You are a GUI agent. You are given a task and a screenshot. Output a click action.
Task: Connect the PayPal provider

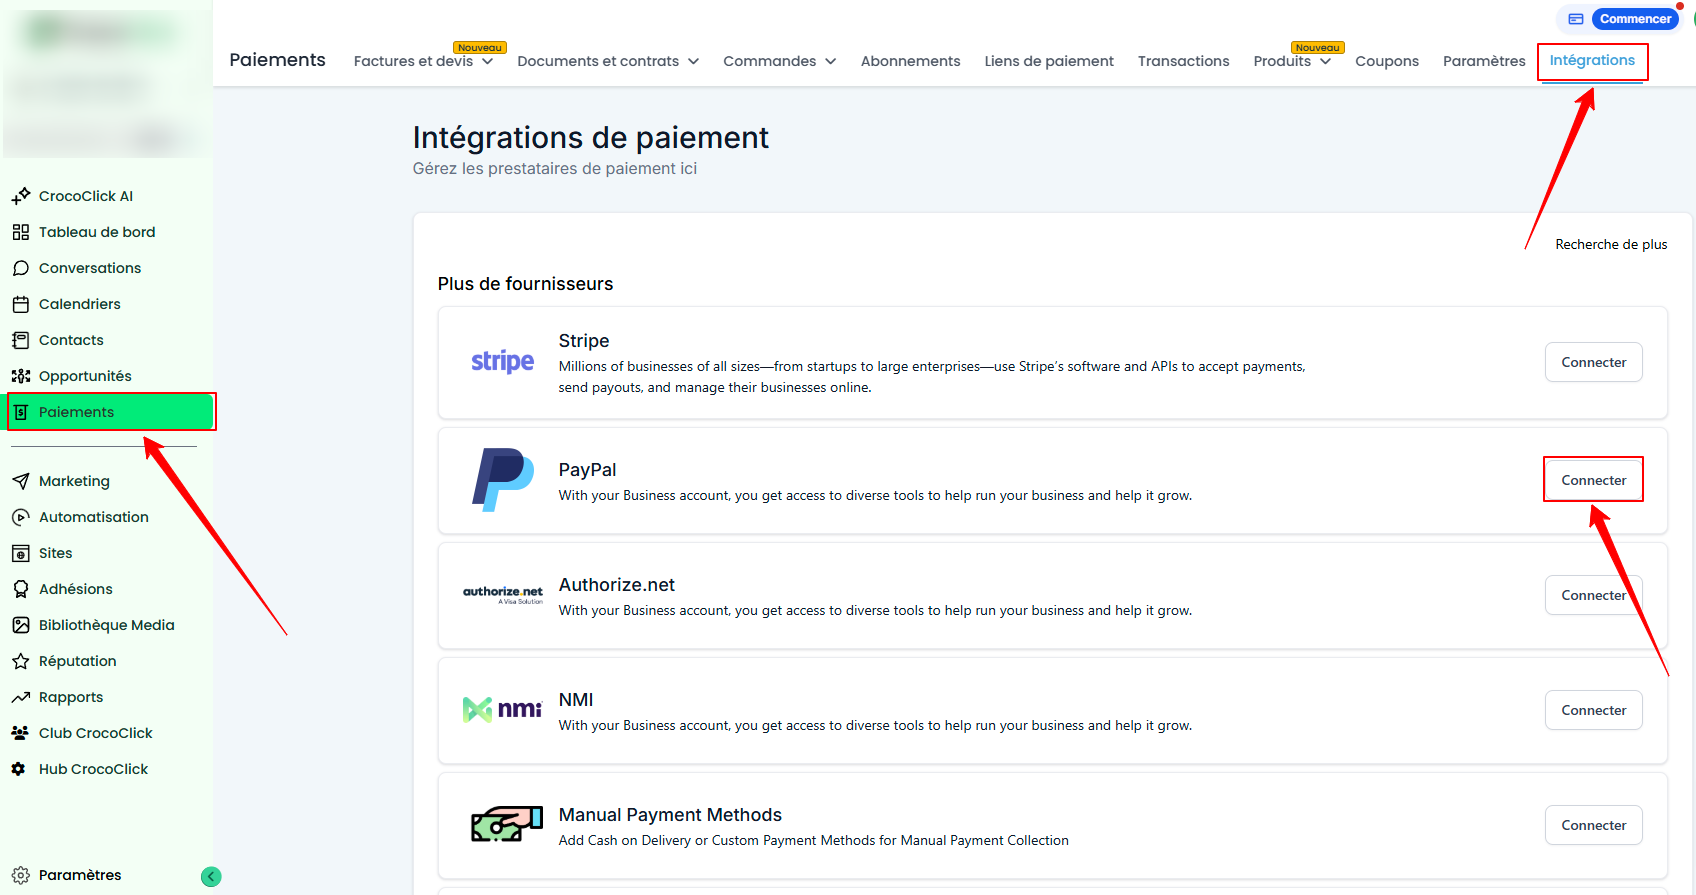1594,480
